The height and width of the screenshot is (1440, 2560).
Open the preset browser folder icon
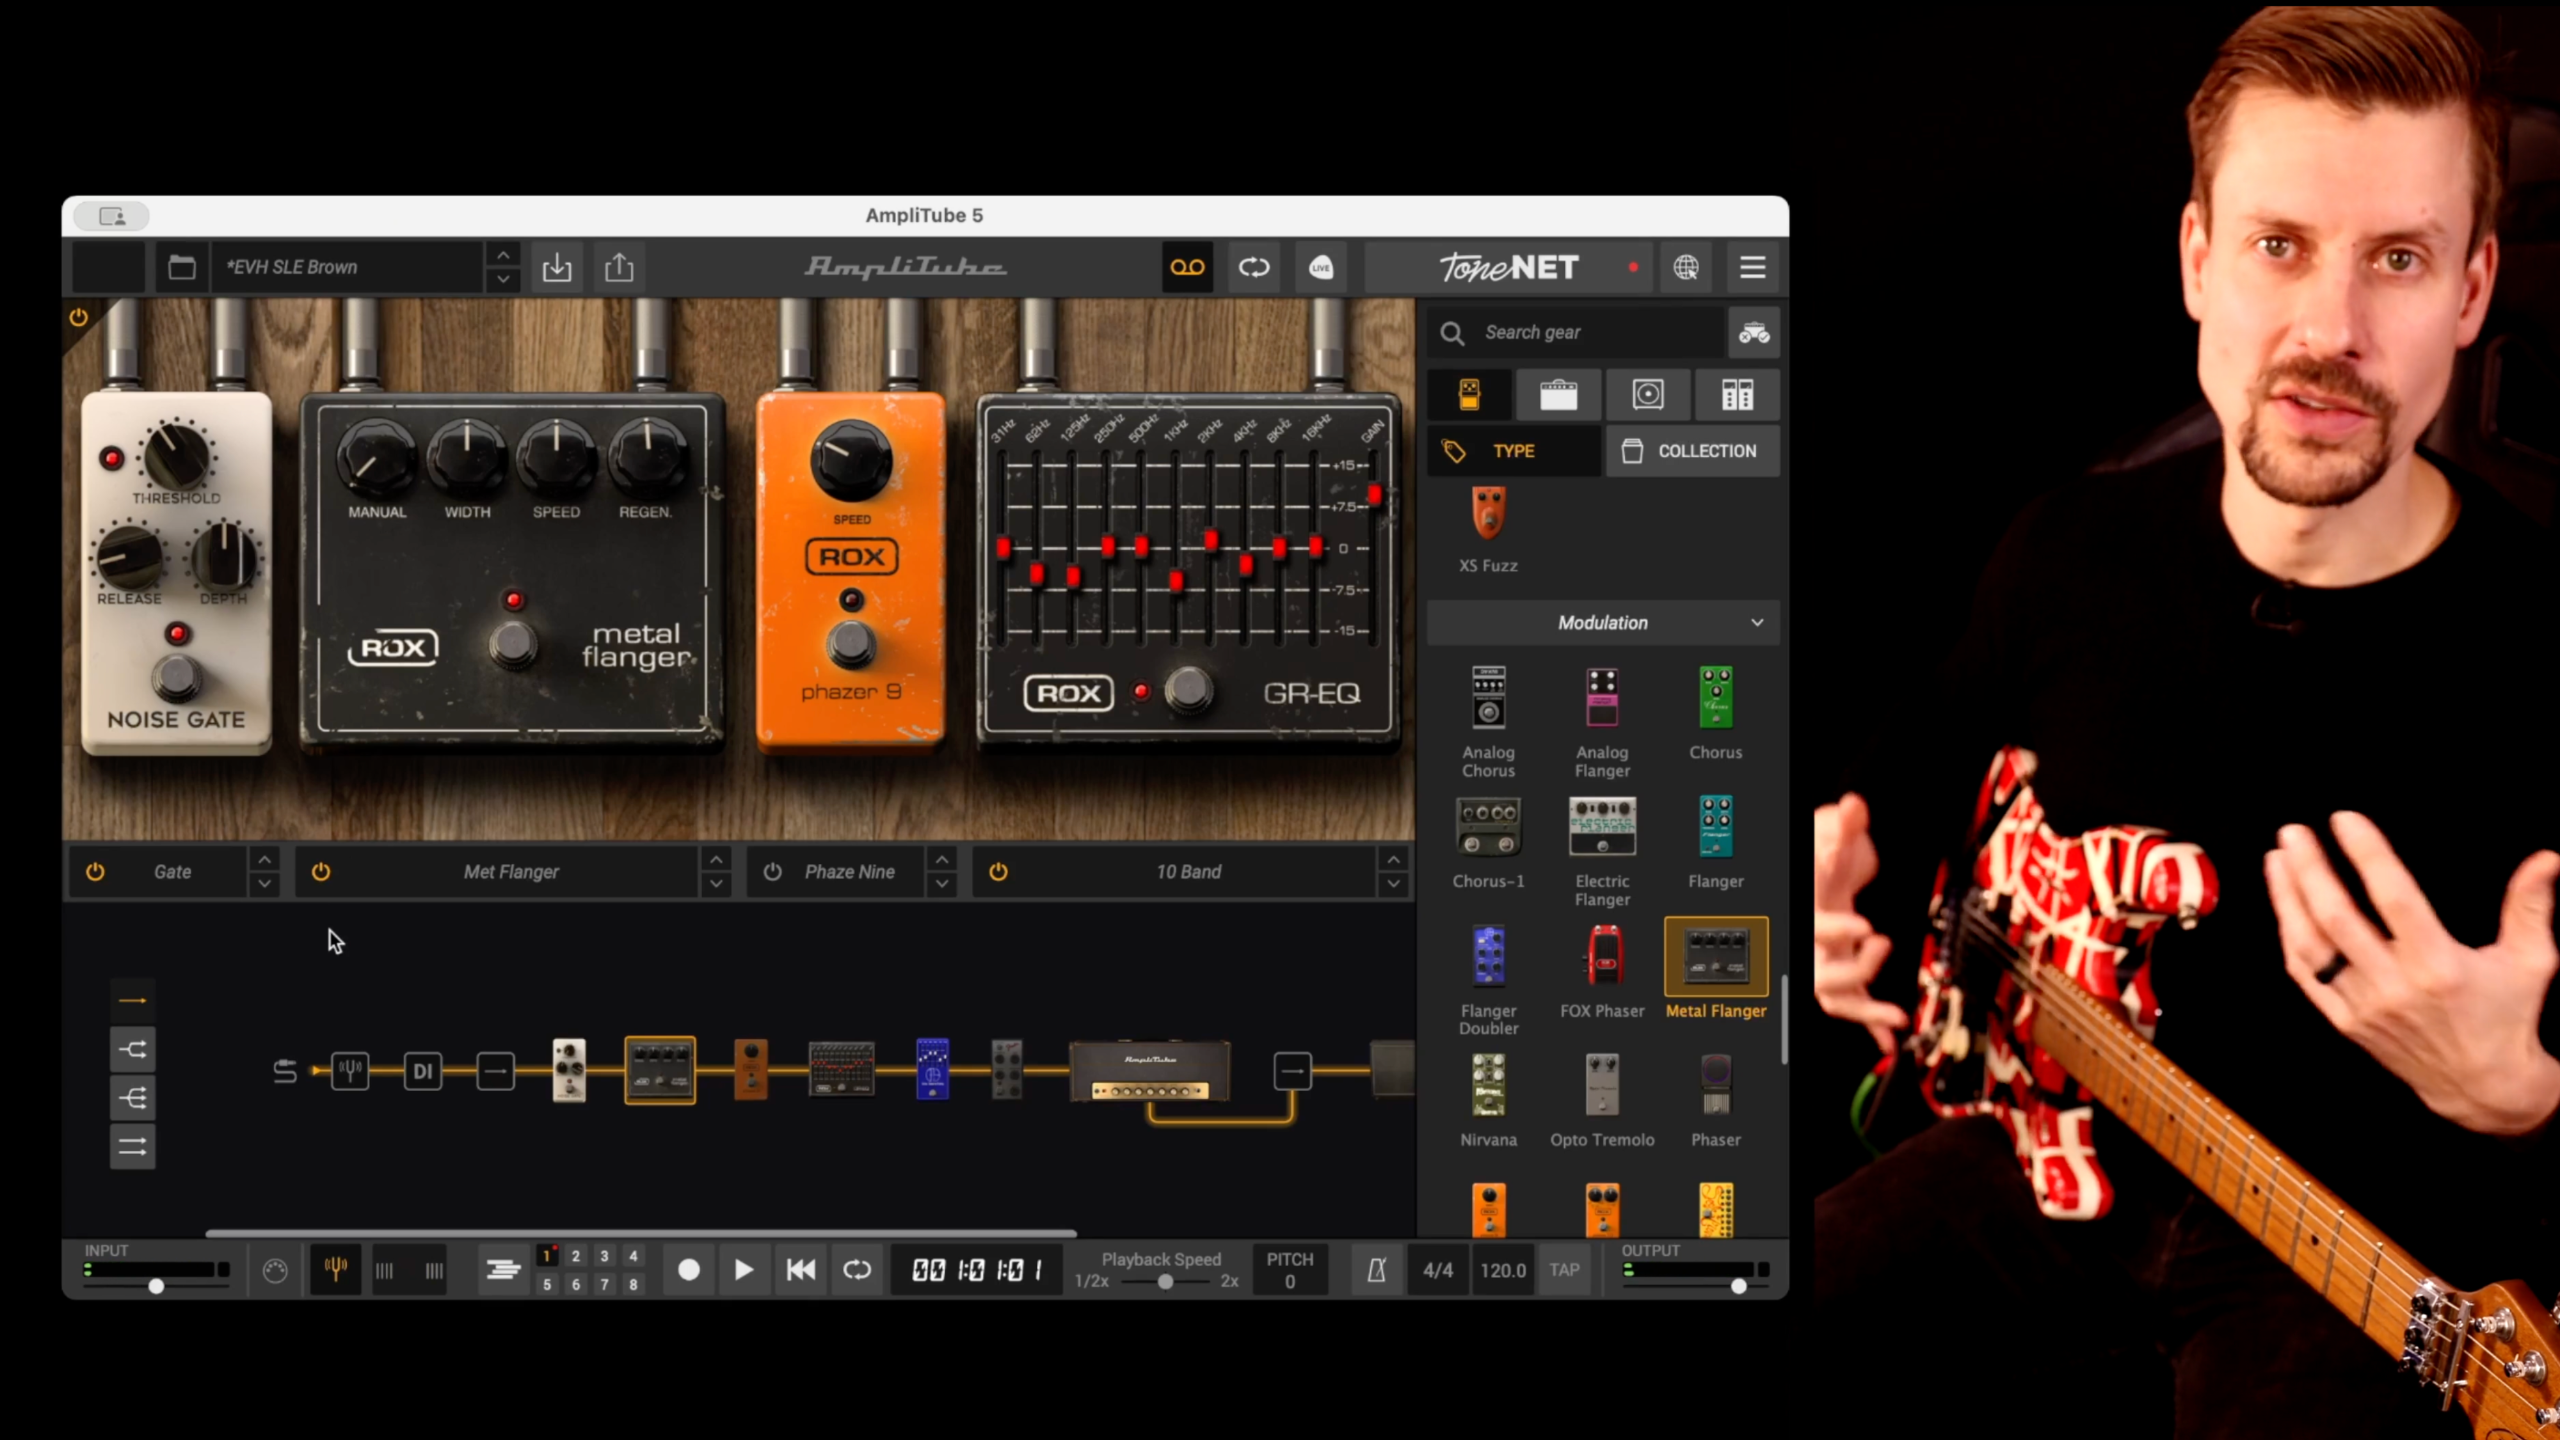coord(181,267)
